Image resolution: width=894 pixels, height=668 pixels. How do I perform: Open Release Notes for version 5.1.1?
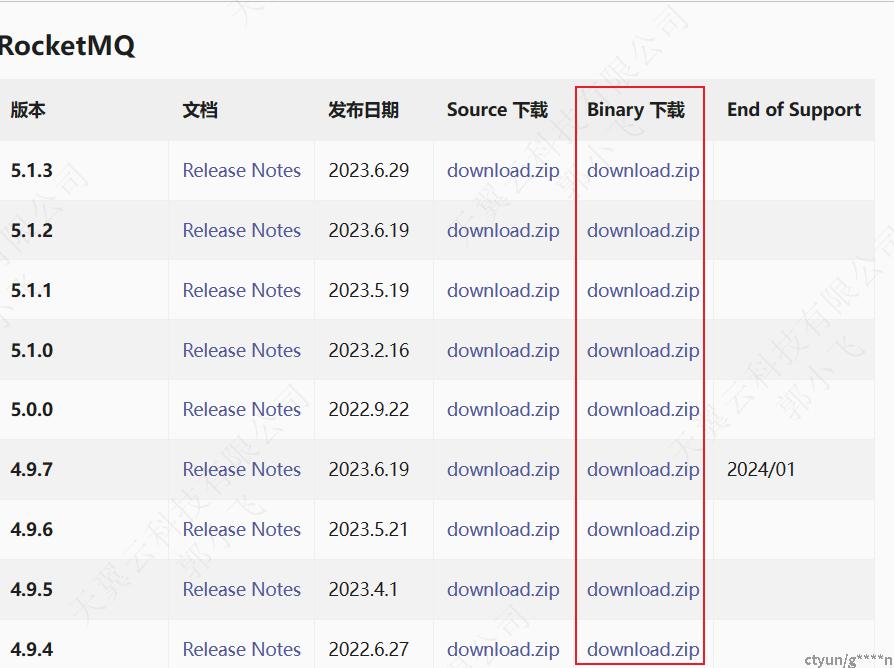[242, 290]
